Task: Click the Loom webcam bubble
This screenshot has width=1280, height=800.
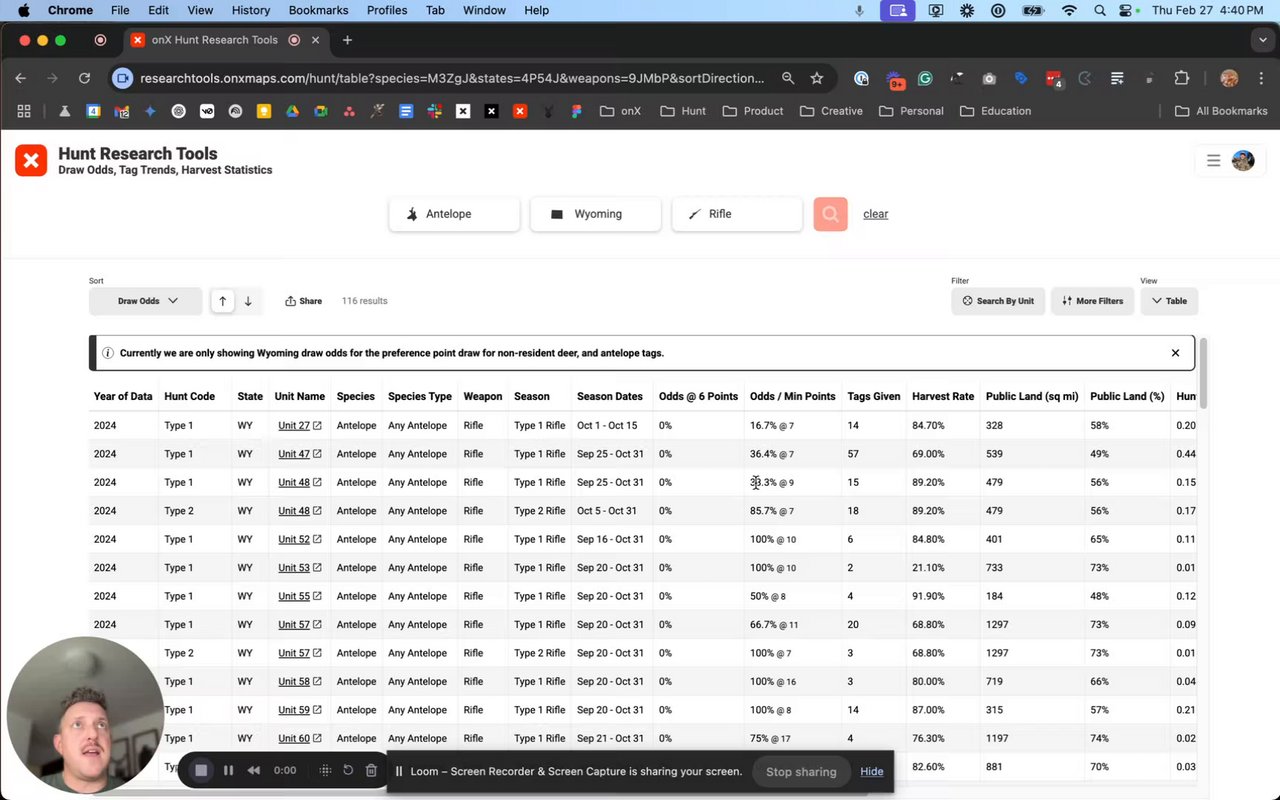Action: click(x=84, y=715)
